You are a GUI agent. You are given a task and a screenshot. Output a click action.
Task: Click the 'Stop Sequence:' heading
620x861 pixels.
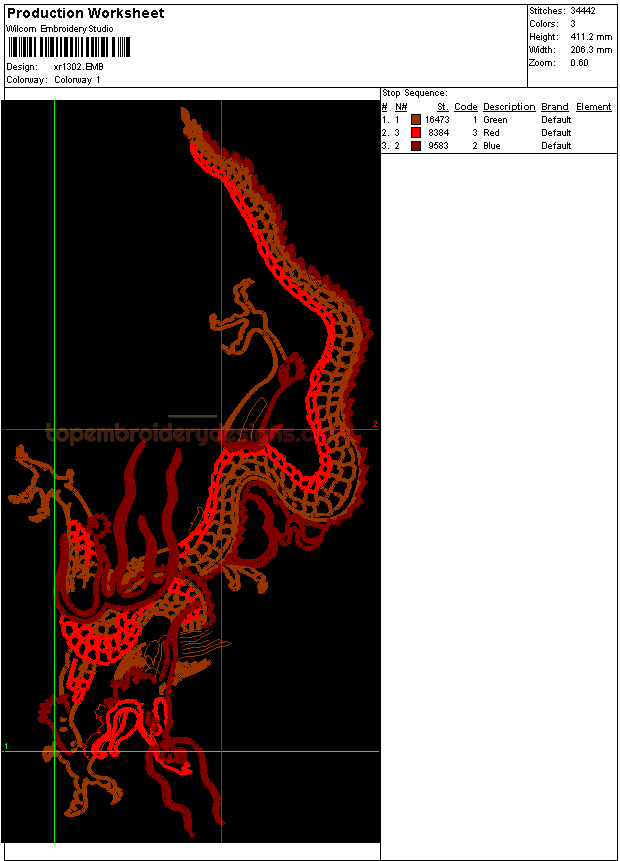(x=415, y=93)
